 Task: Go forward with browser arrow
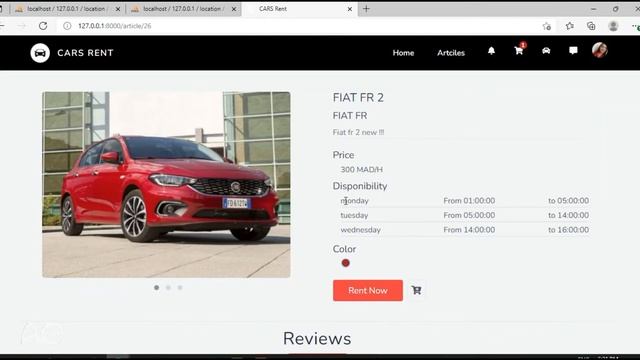[22, 26]
